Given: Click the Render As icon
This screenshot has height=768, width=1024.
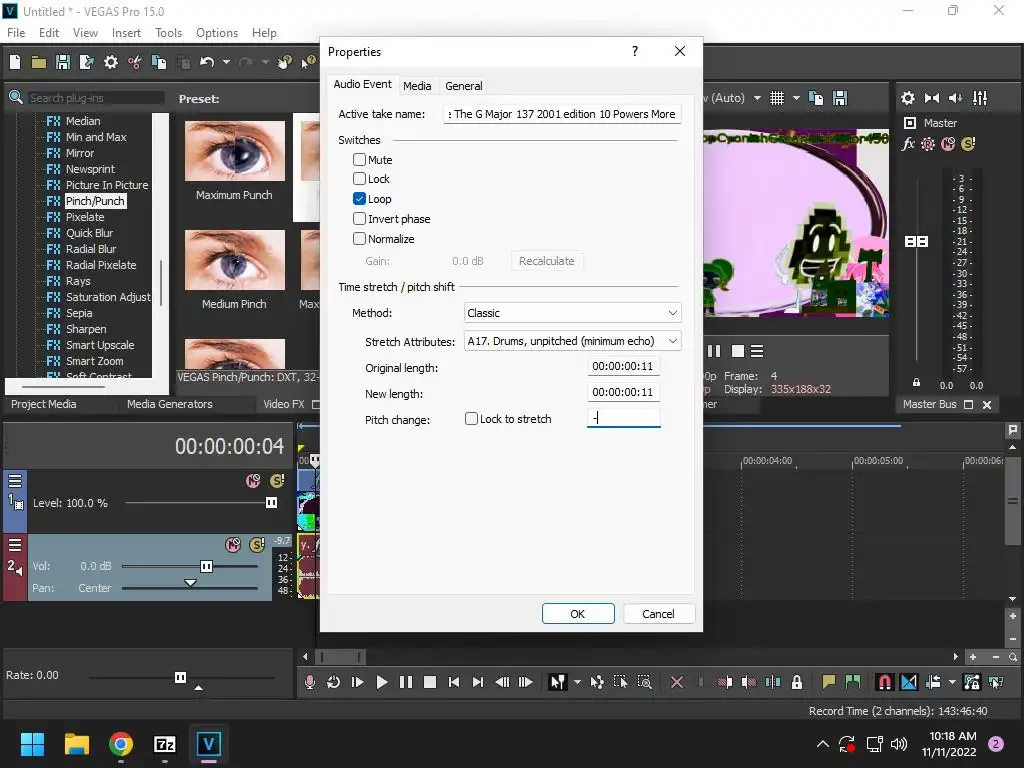Looking at the screenshot, I should click(x=86, y=62).
